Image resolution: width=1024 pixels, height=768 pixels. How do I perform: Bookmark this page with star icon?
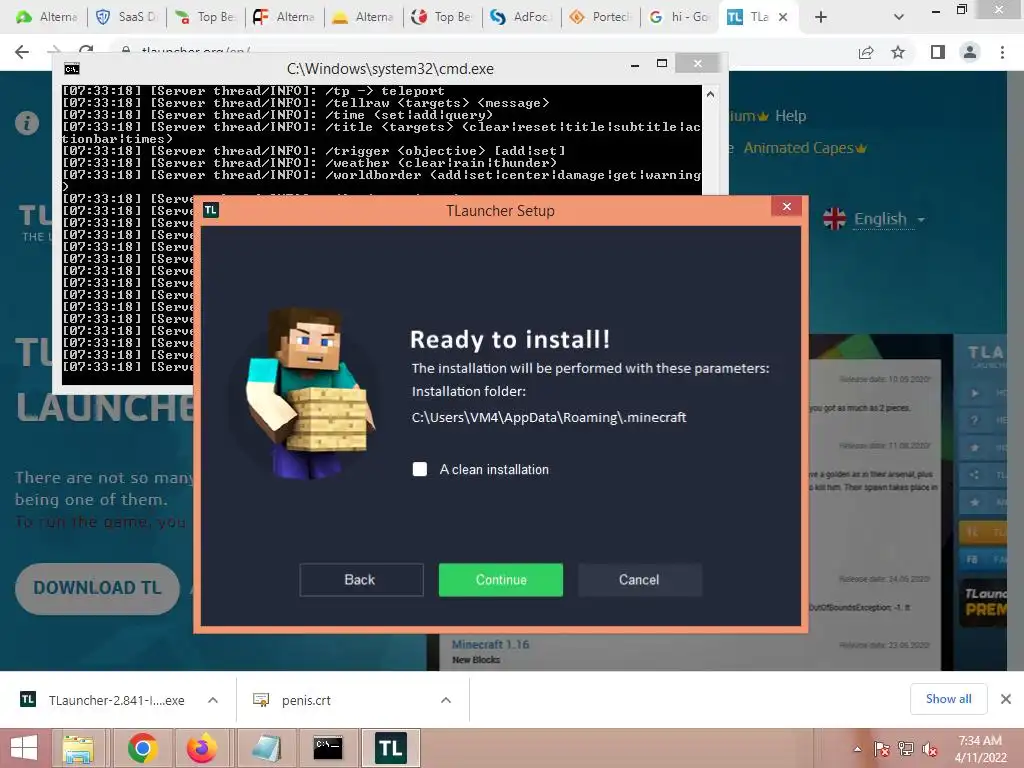899,52
